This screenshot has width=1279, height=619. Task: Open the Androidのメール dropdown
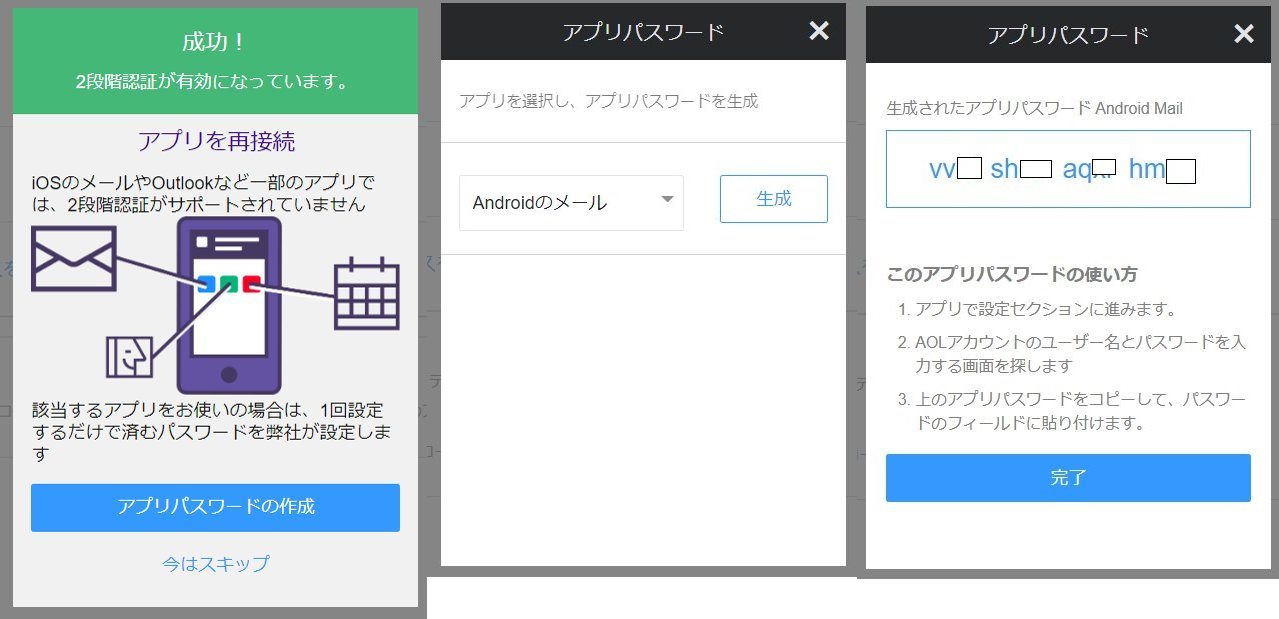pos(571,203)
